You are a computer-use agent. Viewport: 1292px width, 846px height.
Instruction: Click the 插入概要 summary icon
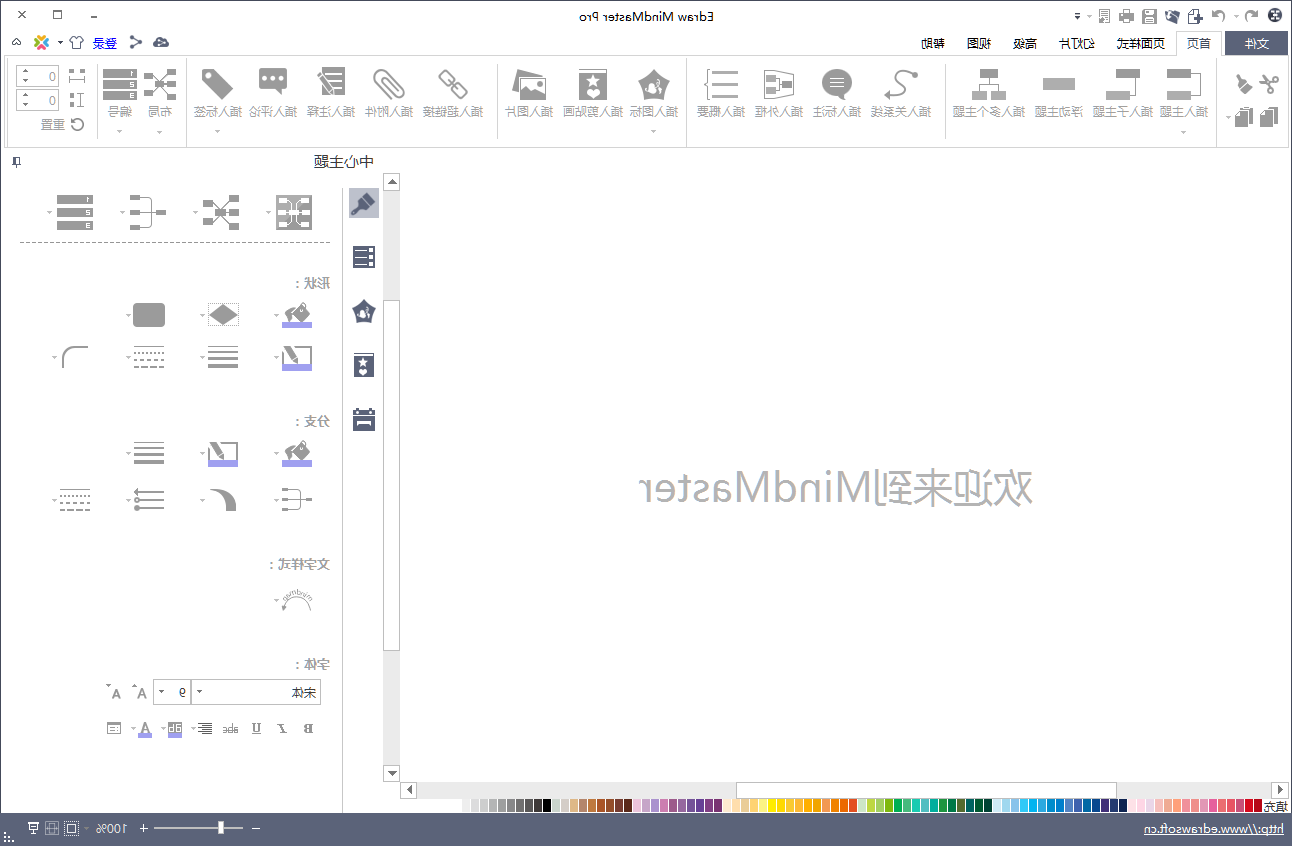[x=721, y=83]
